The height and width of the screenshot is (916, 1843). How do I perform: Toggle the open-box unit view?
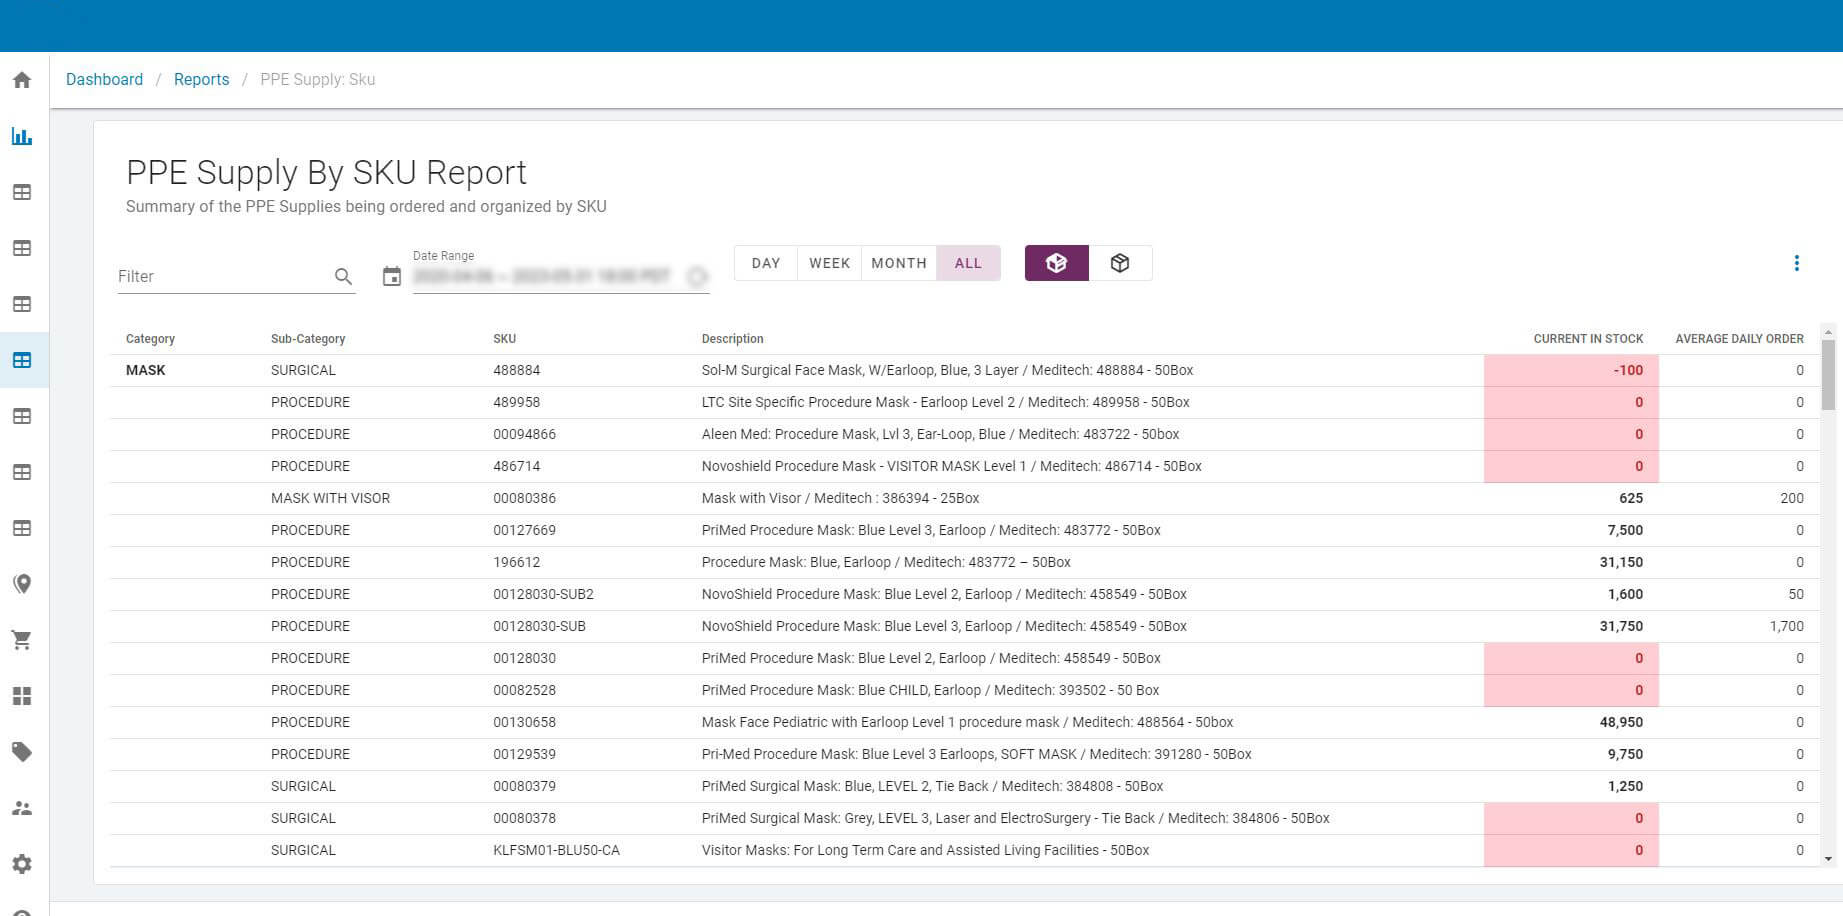(1056, 262)
